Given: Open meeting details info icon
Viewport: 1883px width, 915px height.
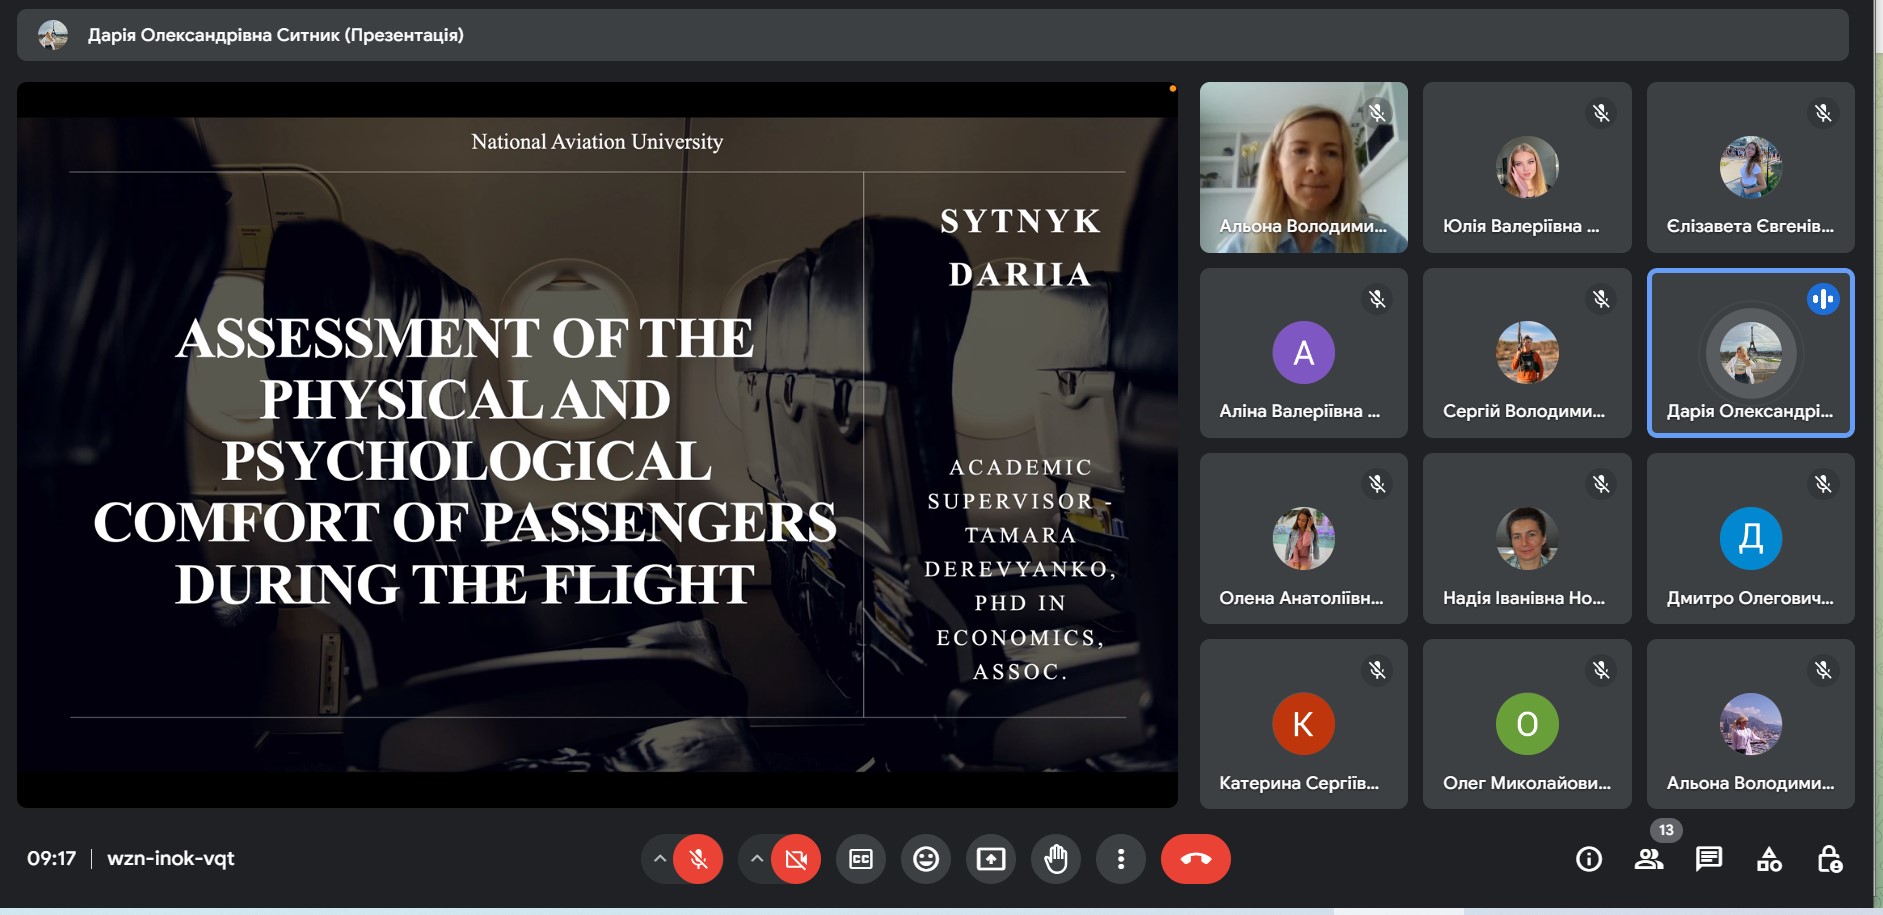Looking at the screenshot, I should click(1588, 859).
